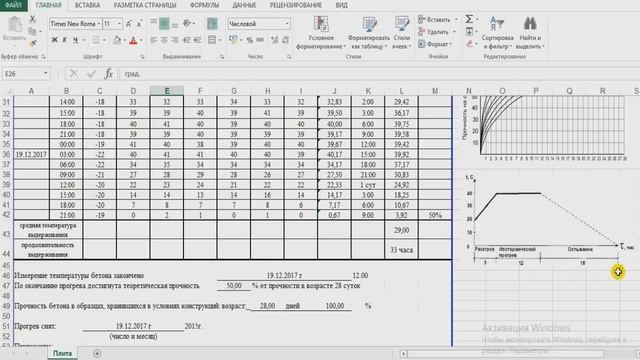This screenshot has width=640, height=360.
Task: Open the font size 11 dropdown
Action: (x=119, y=24)
